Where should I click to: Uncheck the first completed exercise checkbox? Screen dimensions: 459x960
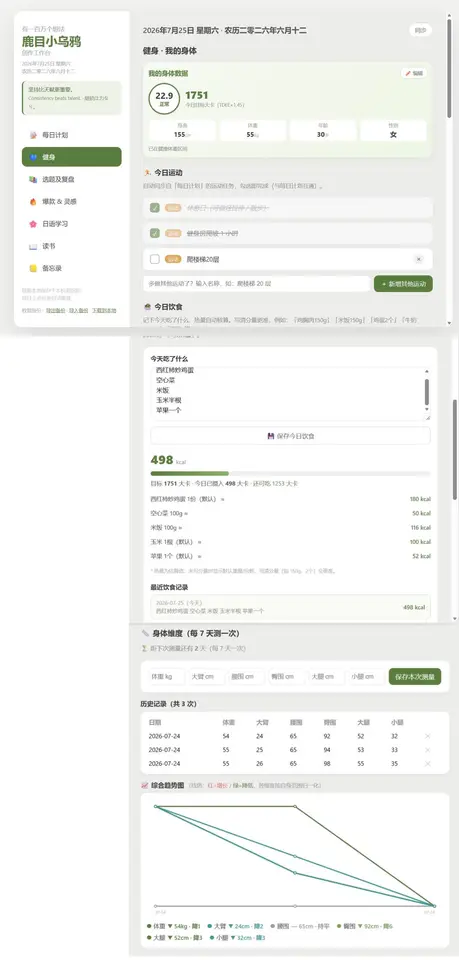click(x=155, y=208)
